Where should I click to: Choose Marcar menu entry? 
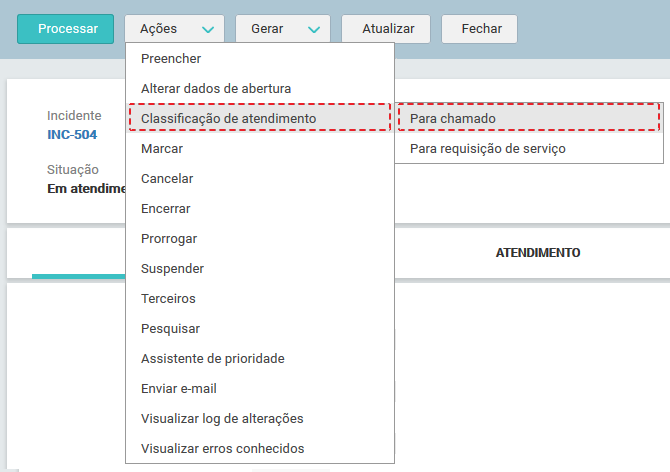click(x=260, y=148)
